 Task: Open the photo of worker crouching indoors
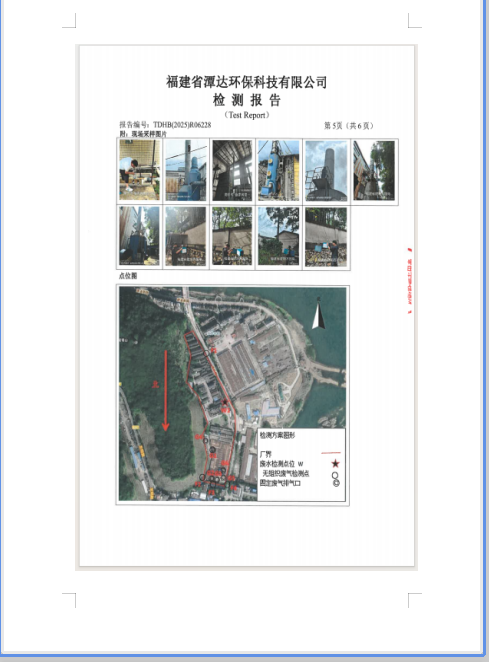(139, 170)
